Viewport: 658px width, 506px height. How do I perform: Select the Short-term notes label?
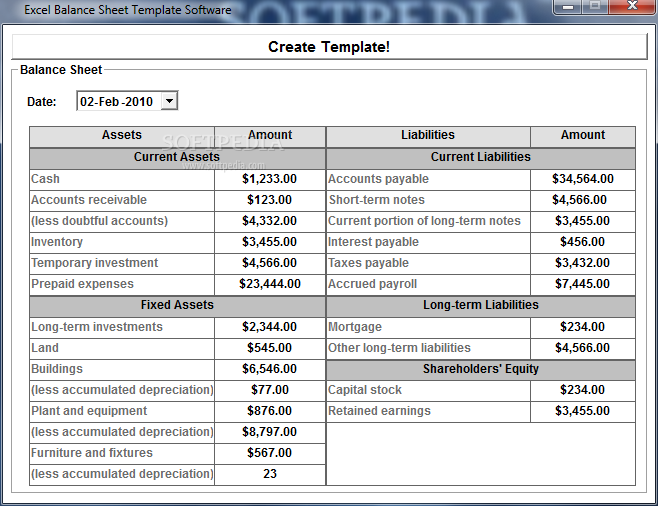pyautogui.click(x=377, y=200)
